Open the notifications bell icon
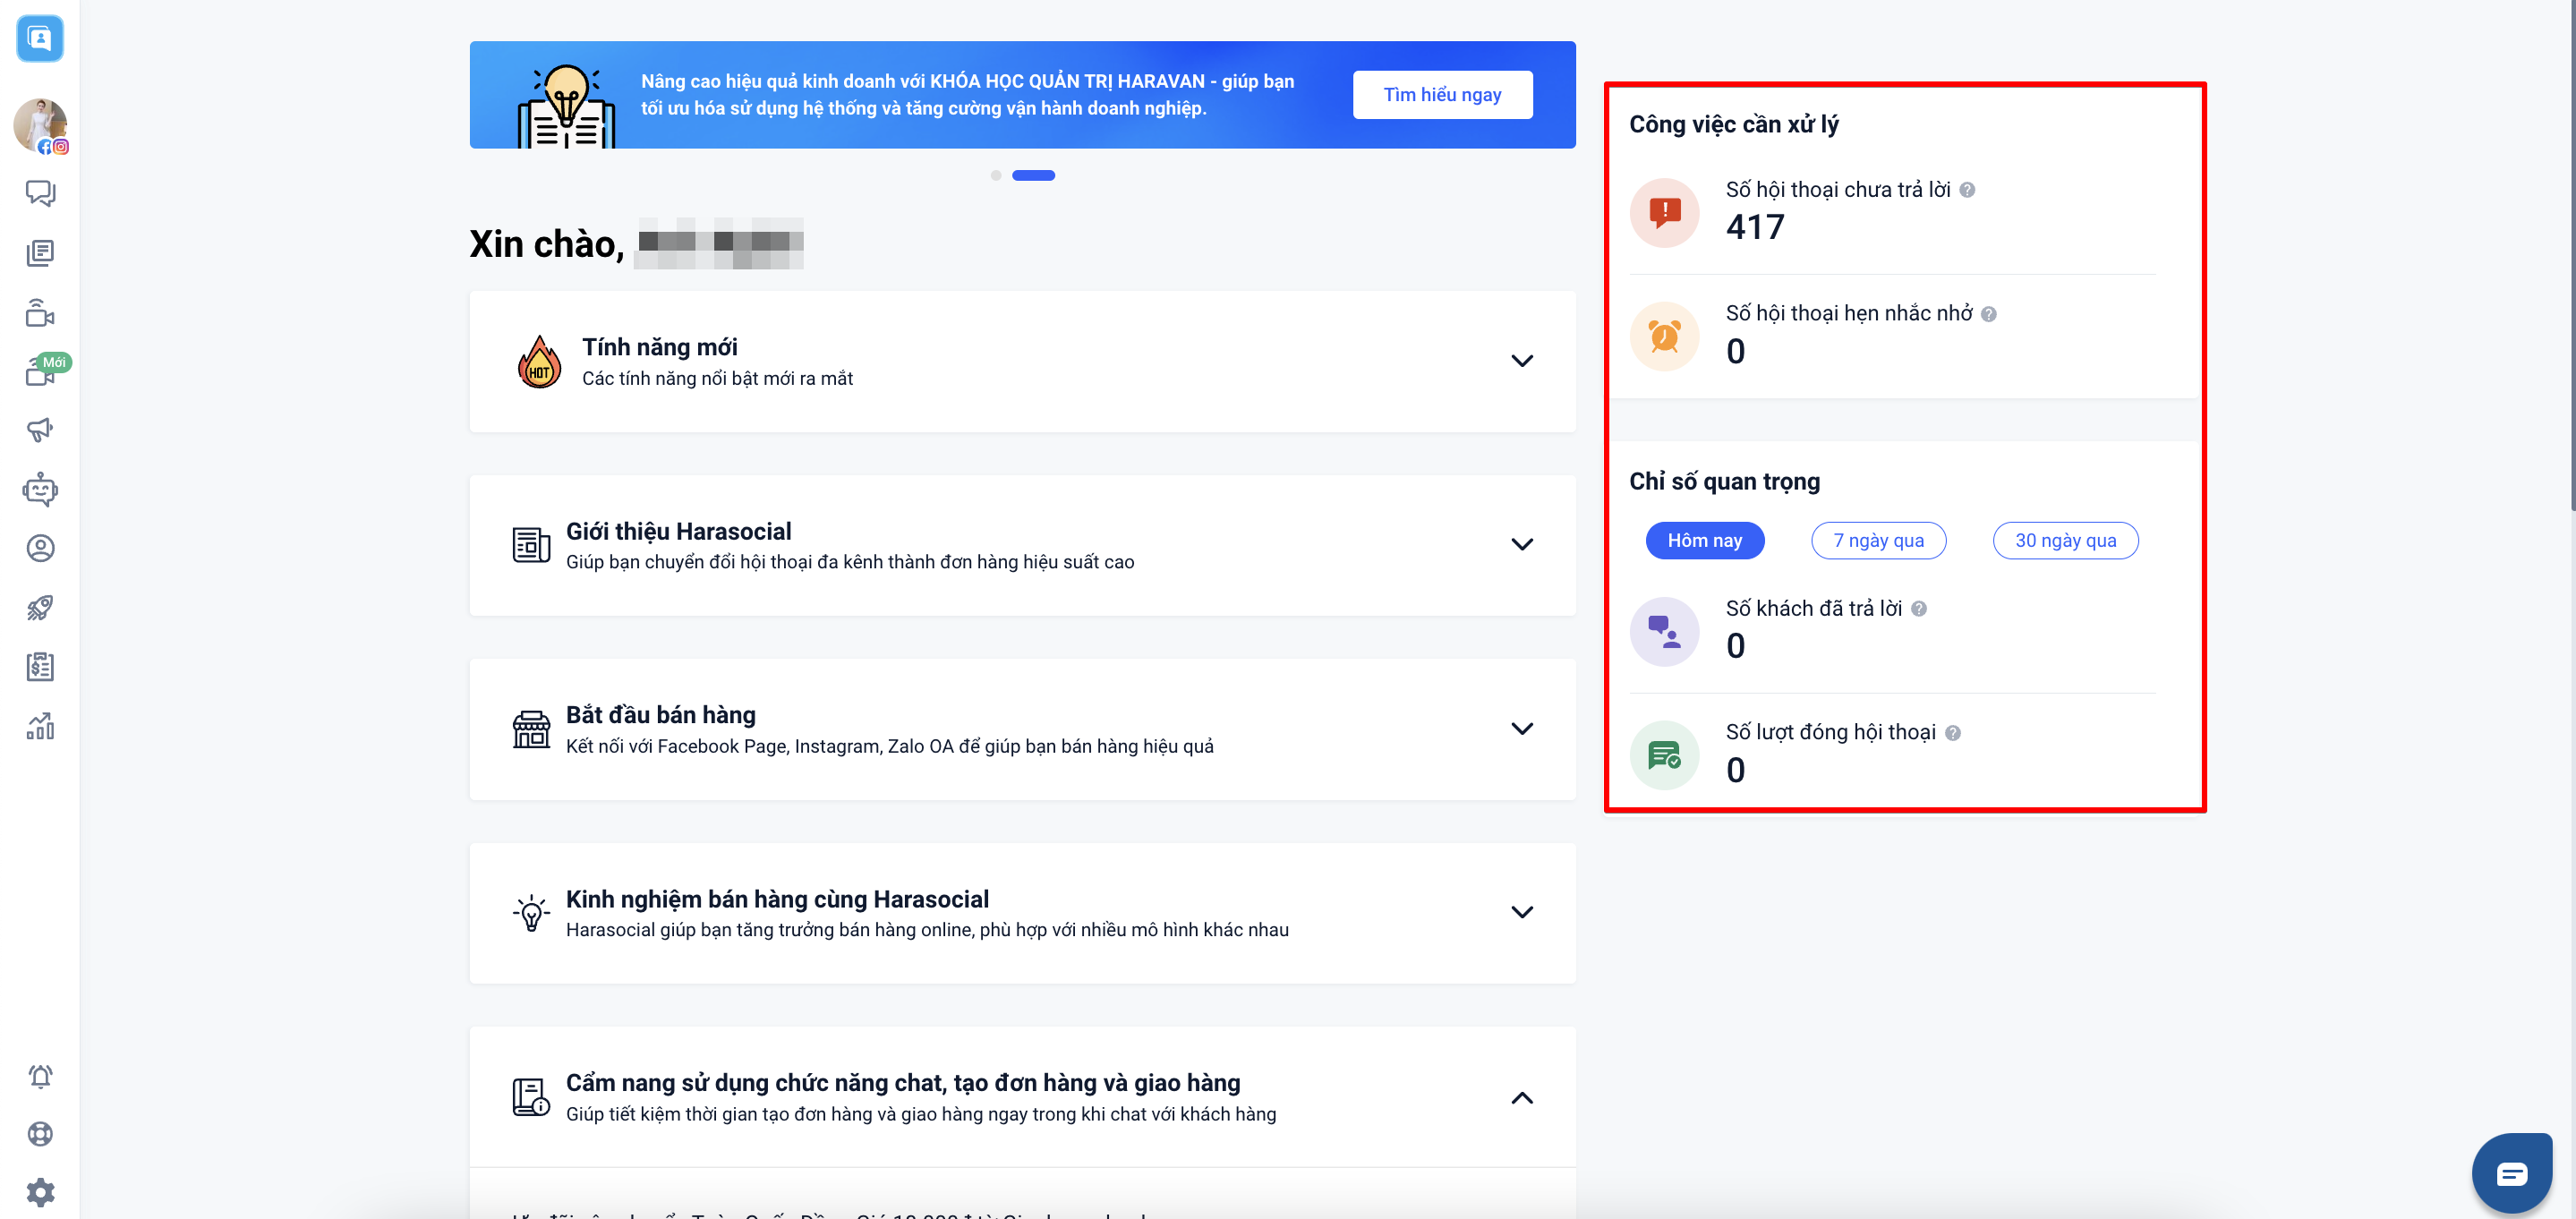2576x1219 pixels. point(40,1076)
